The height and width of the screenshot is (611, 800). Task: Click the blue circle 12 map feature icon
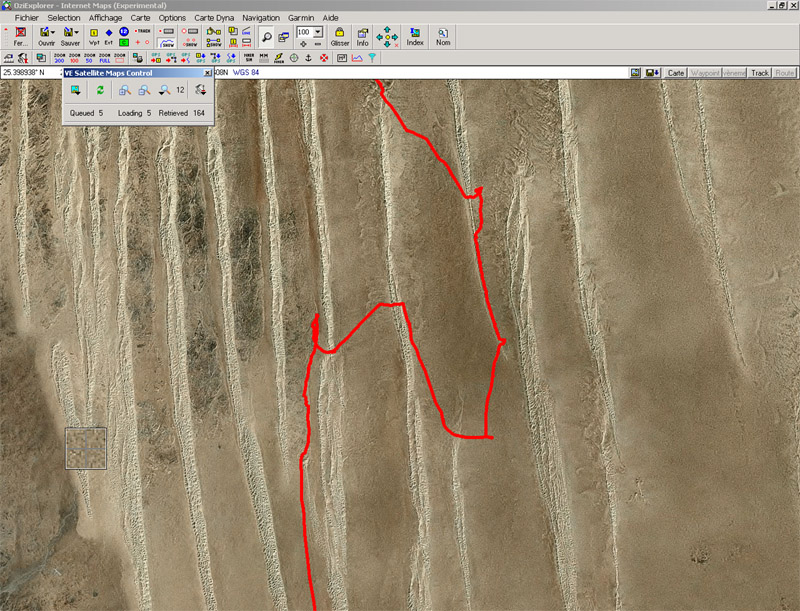(123, 32)
